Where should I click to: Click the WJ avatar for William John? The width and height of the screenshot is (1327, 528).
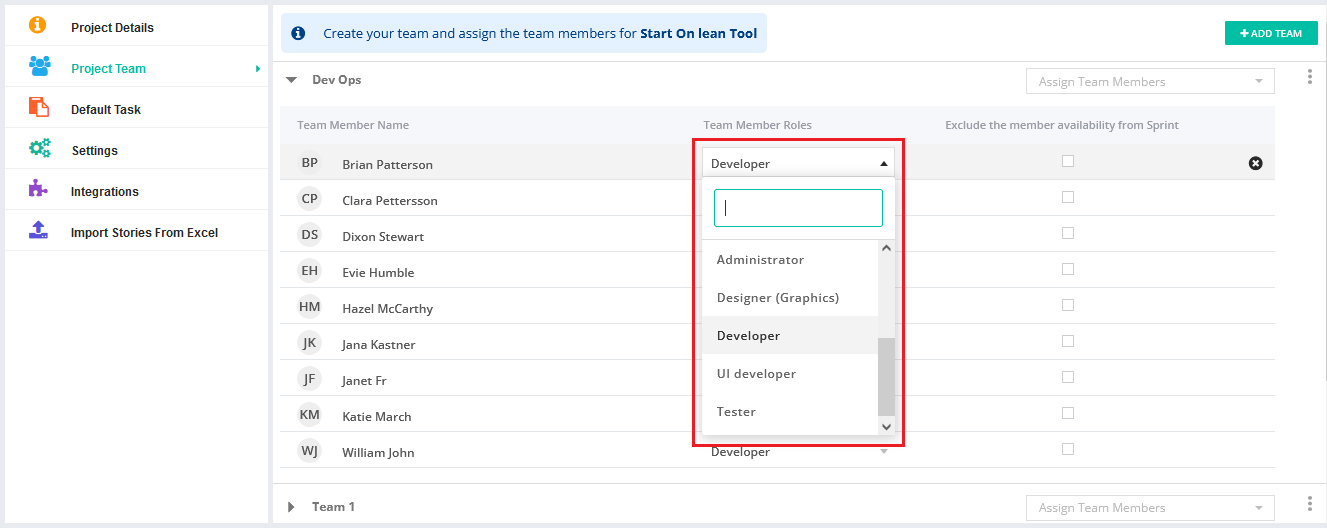click(310, 451)
